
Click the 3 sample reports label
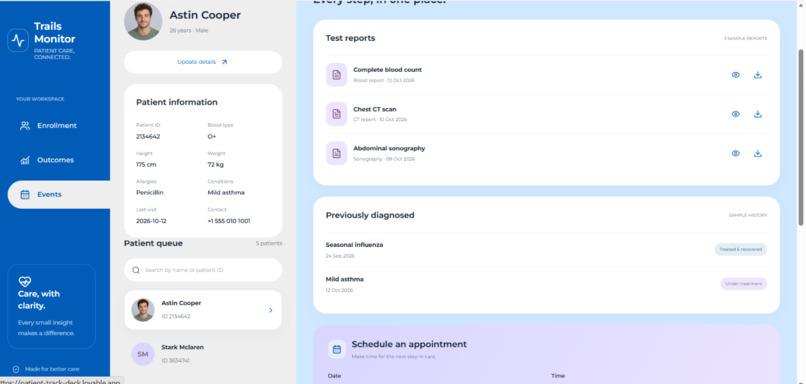tap(745, 39)
